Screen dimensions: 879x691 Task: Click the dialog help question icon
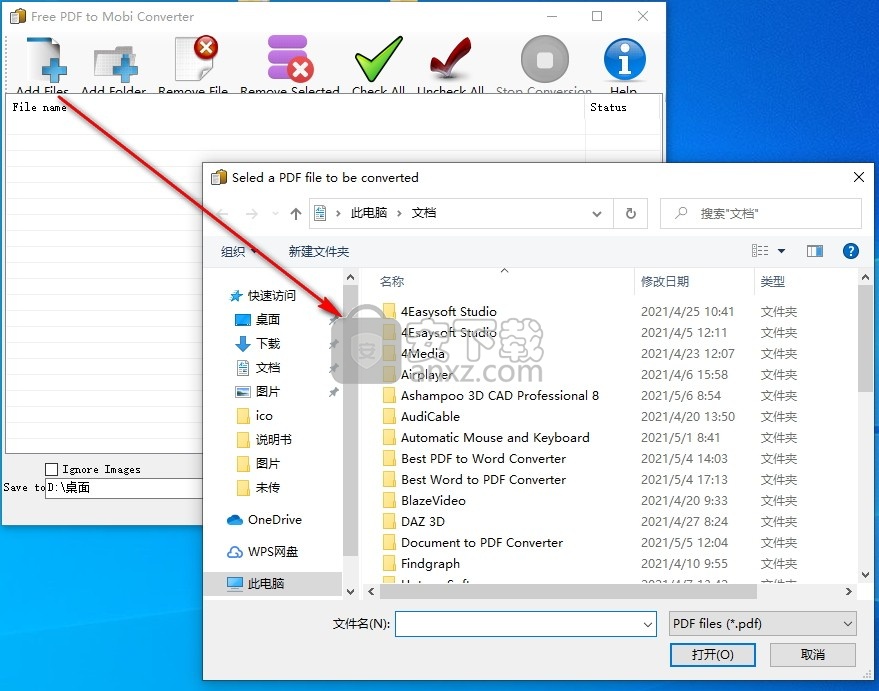tap(850, 251)
